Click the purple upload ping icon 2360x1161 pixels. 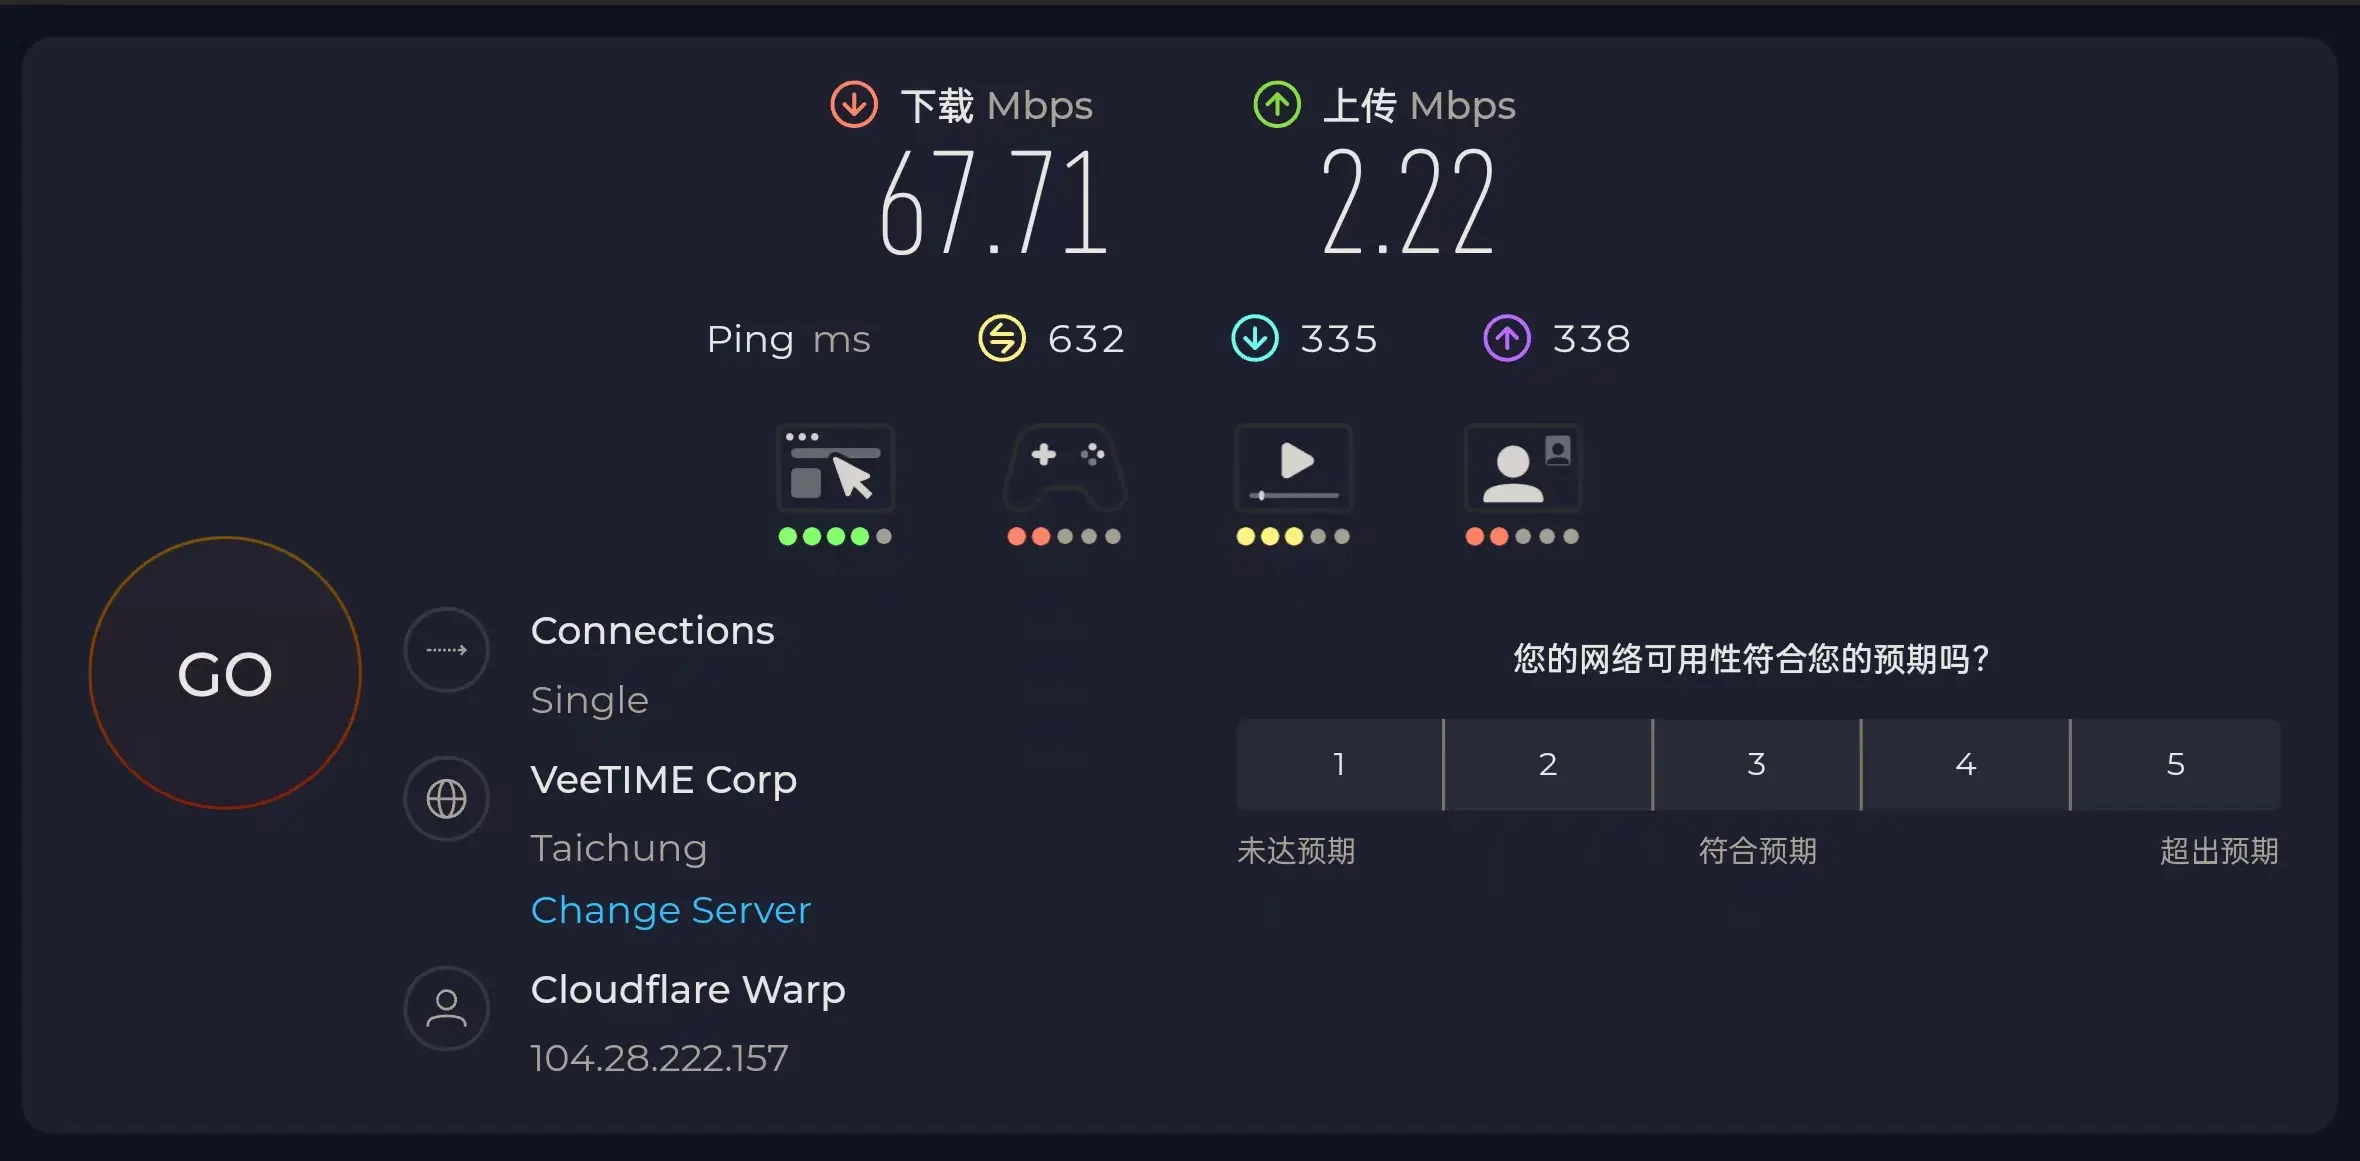point(1506,339)
